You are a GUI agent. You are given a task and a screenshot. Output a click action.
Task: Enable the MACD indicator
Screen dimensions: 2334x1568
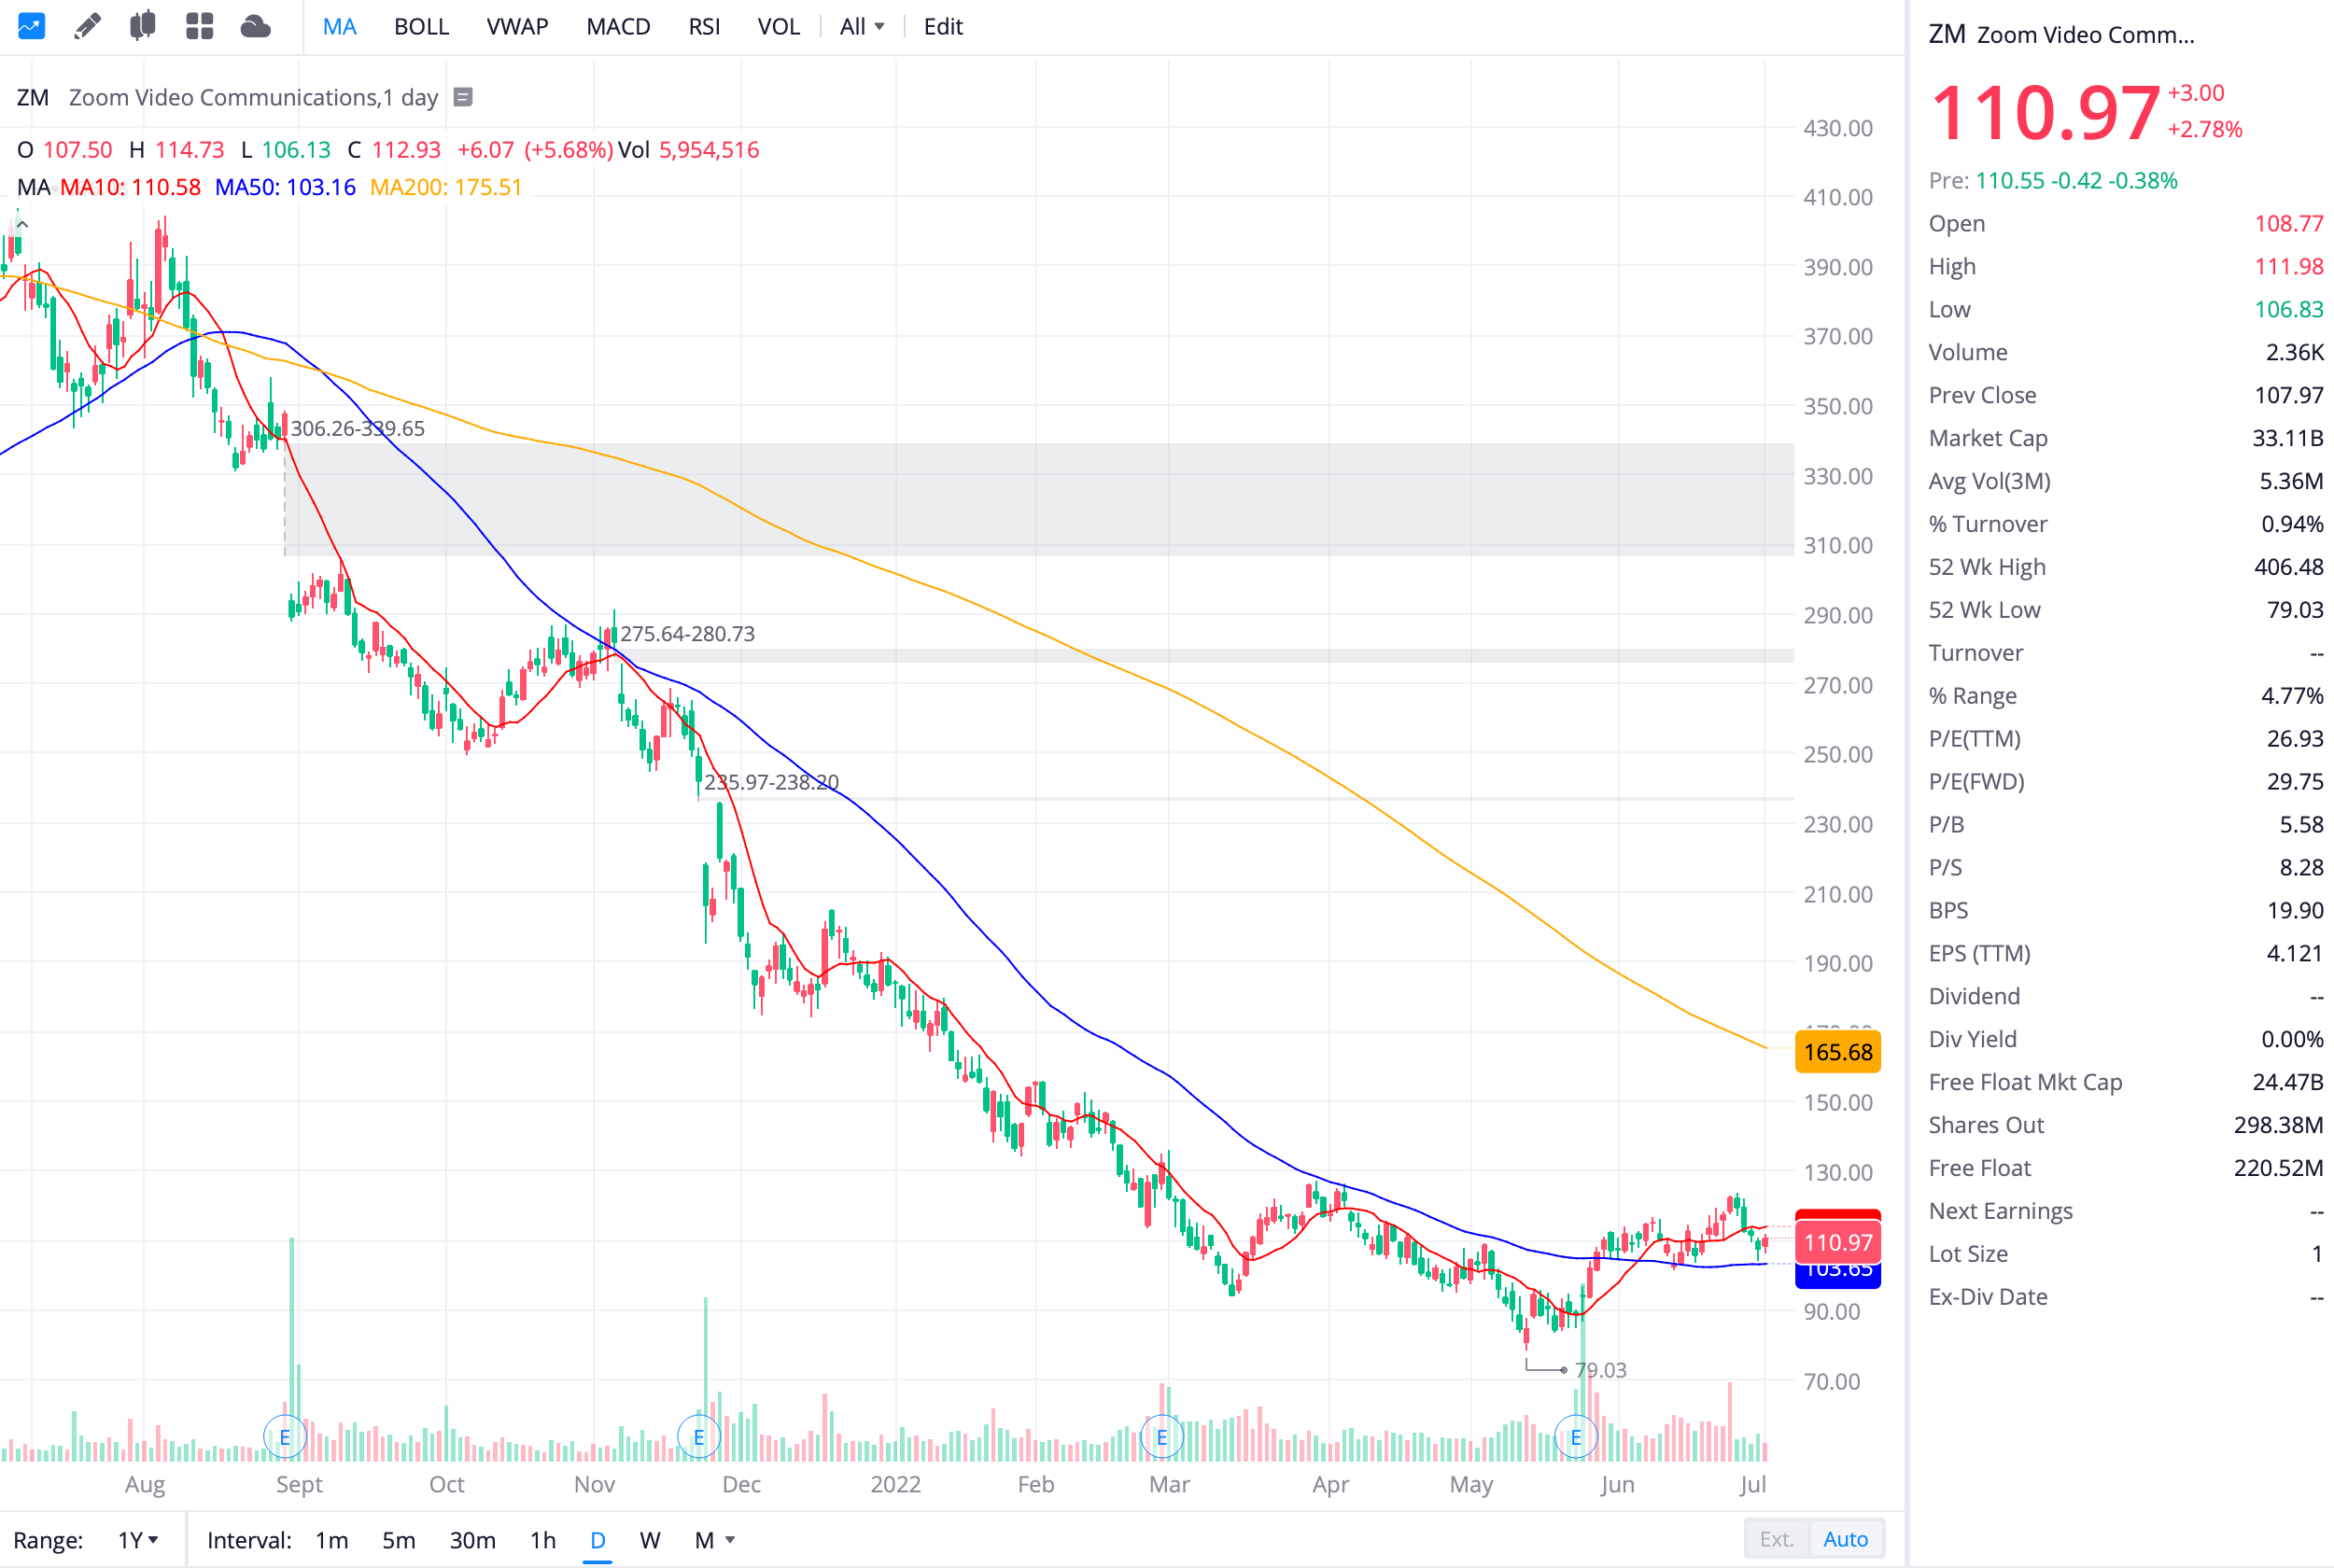click(618, 27)
